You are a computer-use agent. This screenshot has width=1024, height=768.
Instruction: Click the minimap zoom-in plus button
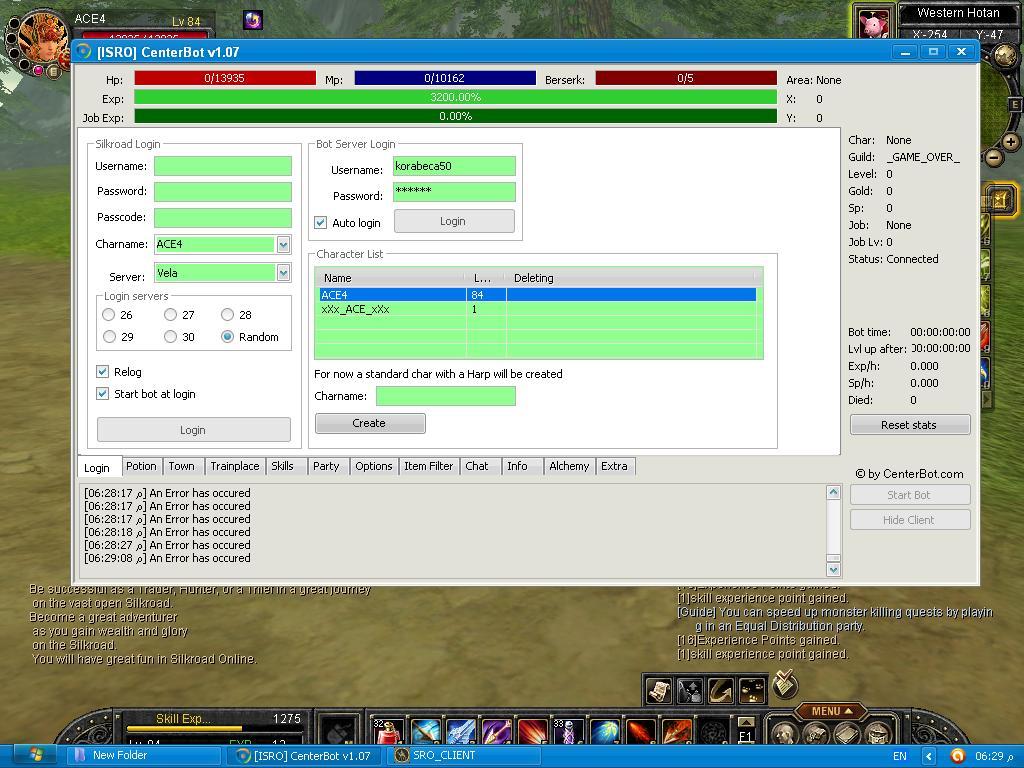pos(1011,142)
